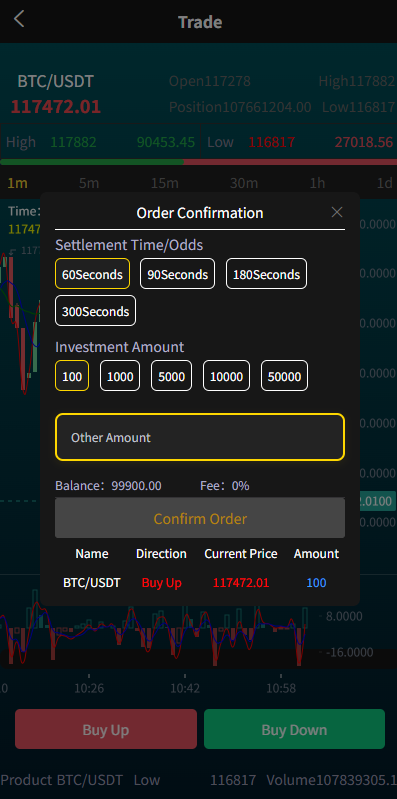Screen dimensions: 397x799
Task: Choose 300Seconds settlement option
Action: click(x=95, y=311)
